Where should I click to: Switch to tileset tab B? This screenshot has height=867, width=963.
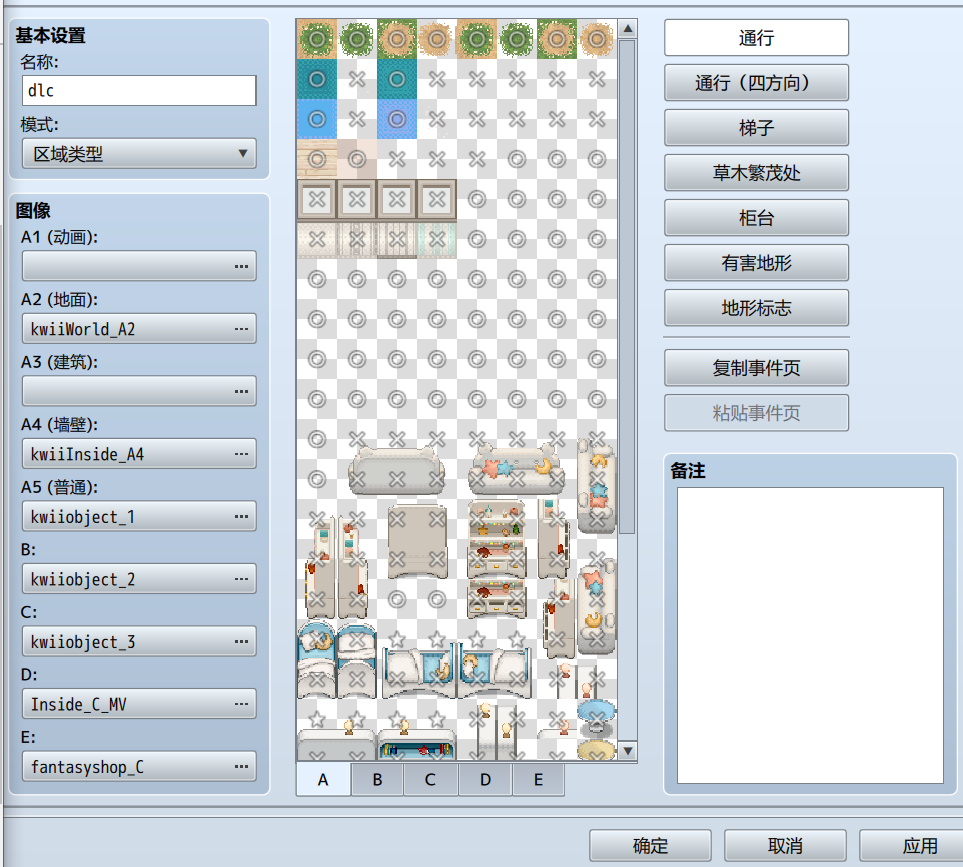point(377,780)
